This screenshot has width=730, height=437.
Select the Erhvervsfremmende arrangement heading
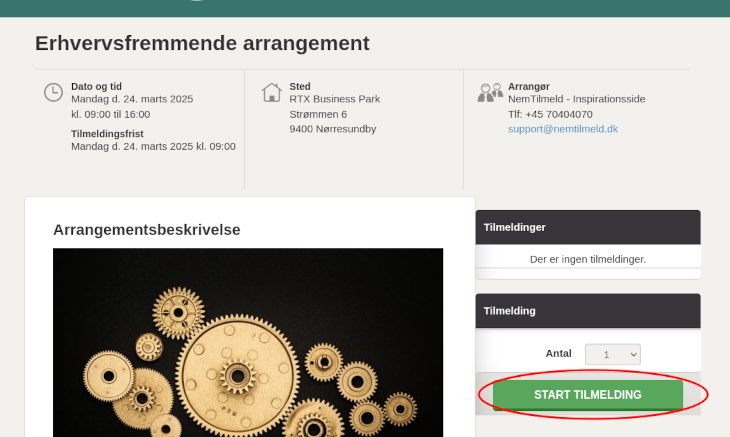[x=202, y=43]
